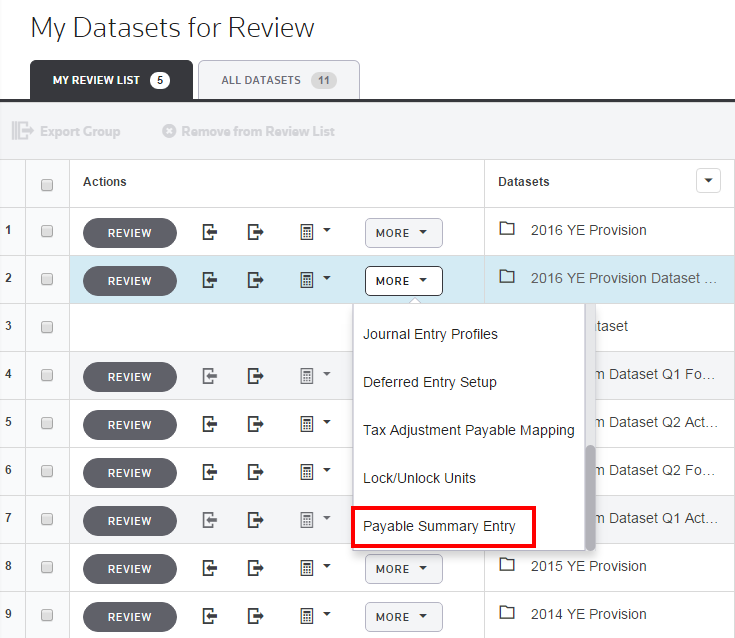Click export icon in row 5

click(256, 424)
